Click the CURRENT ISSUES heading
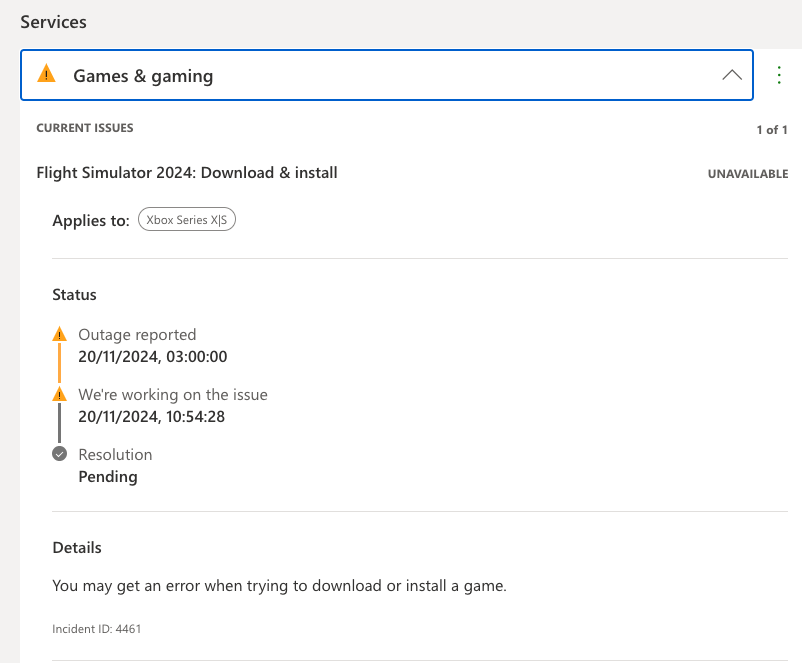 pos(85,128)
